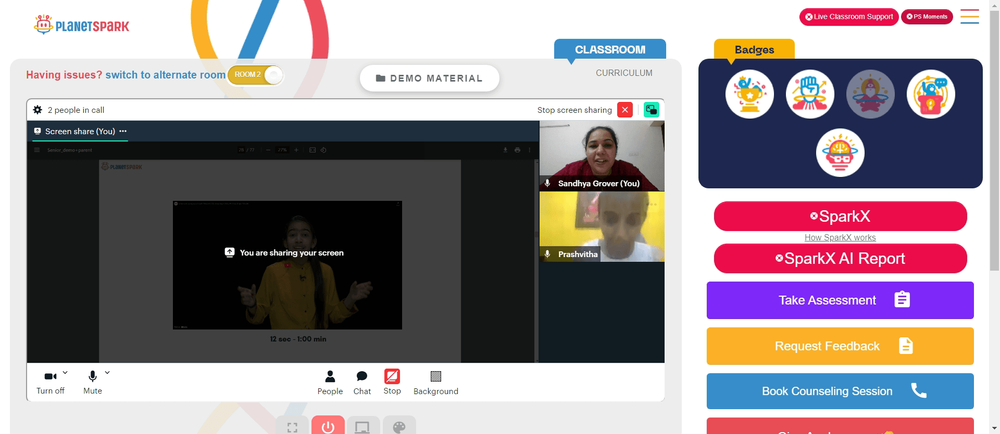
Task: Toggle the ROOM 2 switch
Action: coord(256,75)
